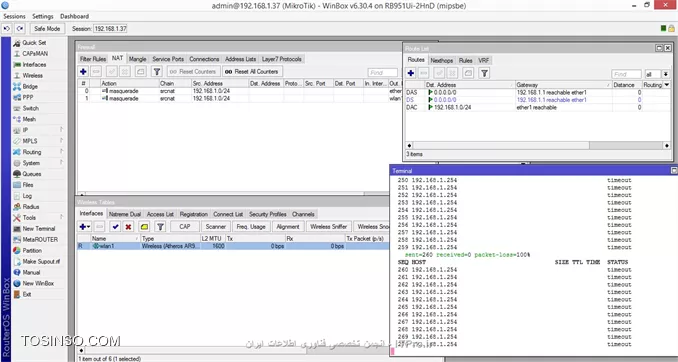The height and width of the screenshot is (362, 678).
Task: Switch to VRF tab in Route List
Action: pyautogui.click(x=483, y=61)
